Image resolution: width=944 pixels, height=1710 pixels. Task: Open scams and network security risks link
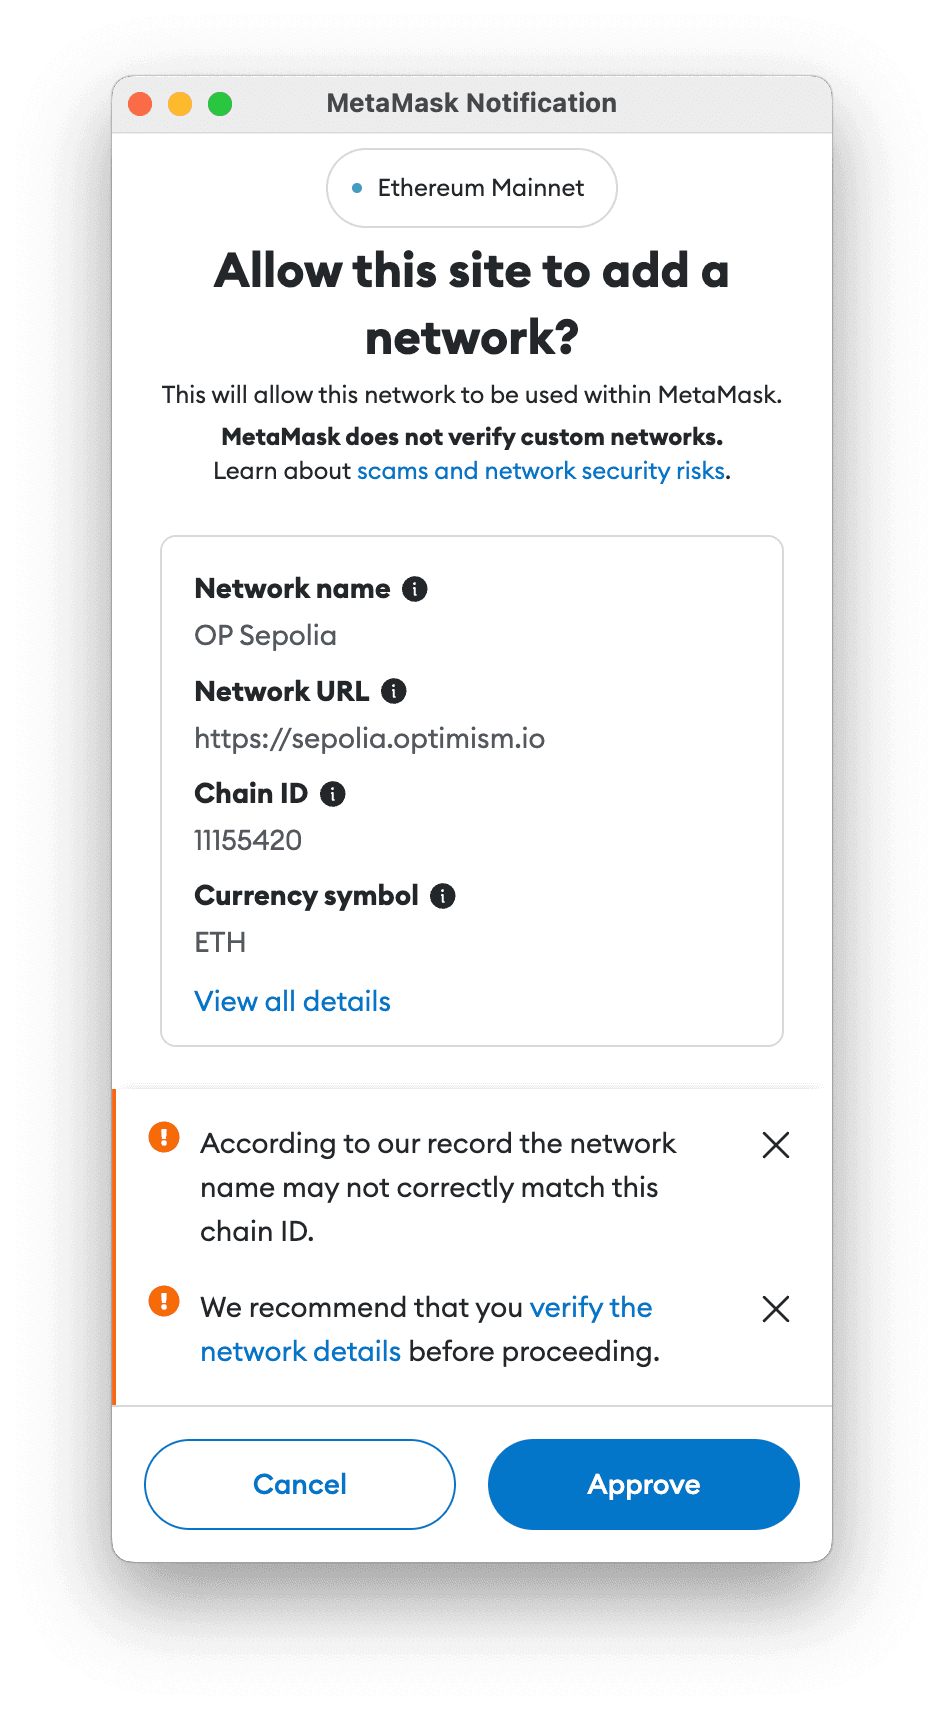point(541,470)
